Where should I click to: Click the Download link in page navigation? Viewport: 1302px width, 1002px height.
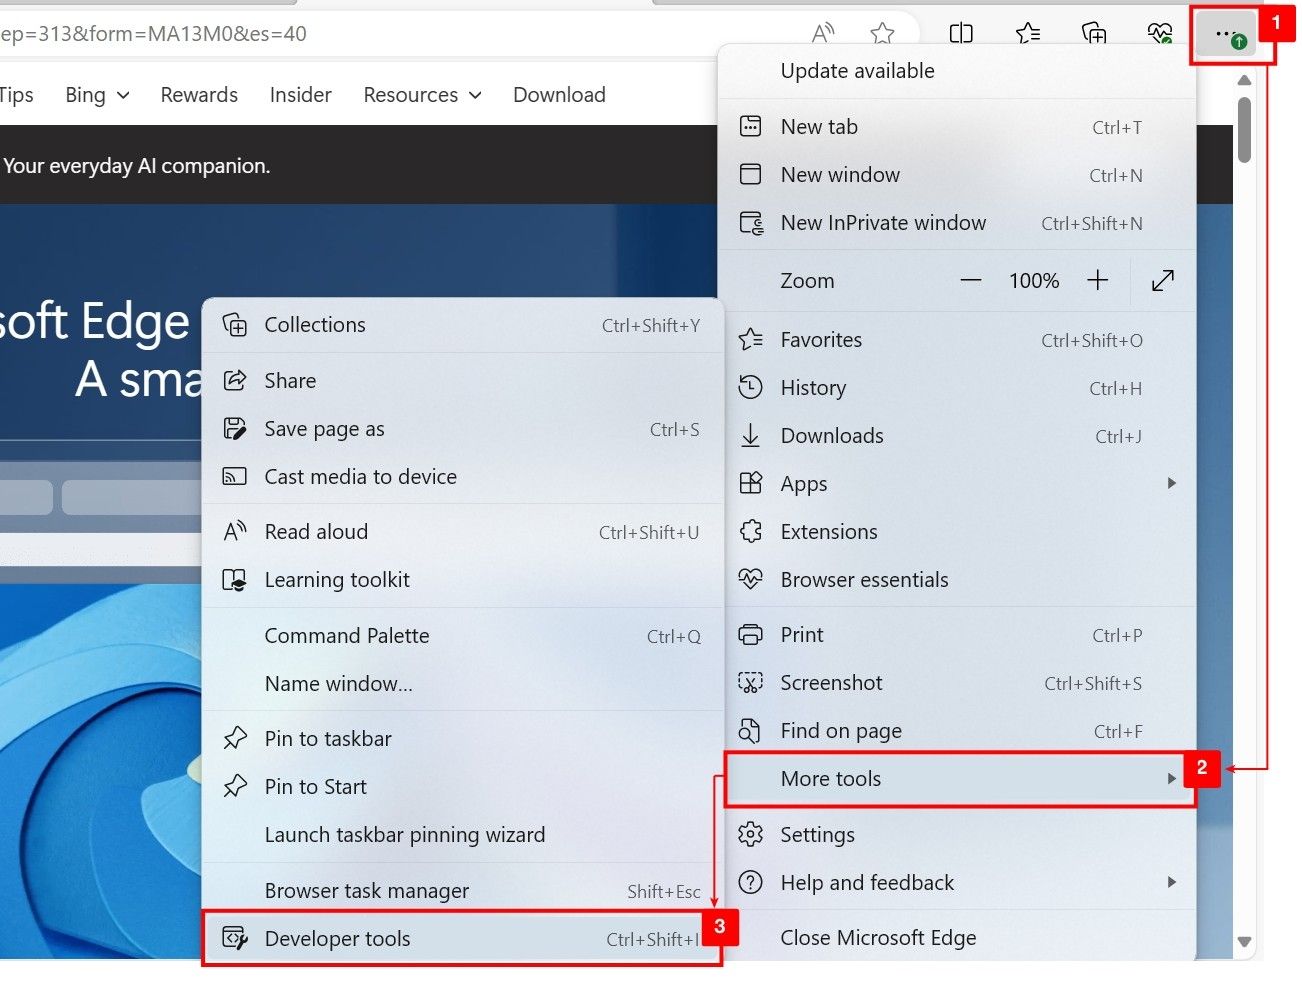[559, 95]
